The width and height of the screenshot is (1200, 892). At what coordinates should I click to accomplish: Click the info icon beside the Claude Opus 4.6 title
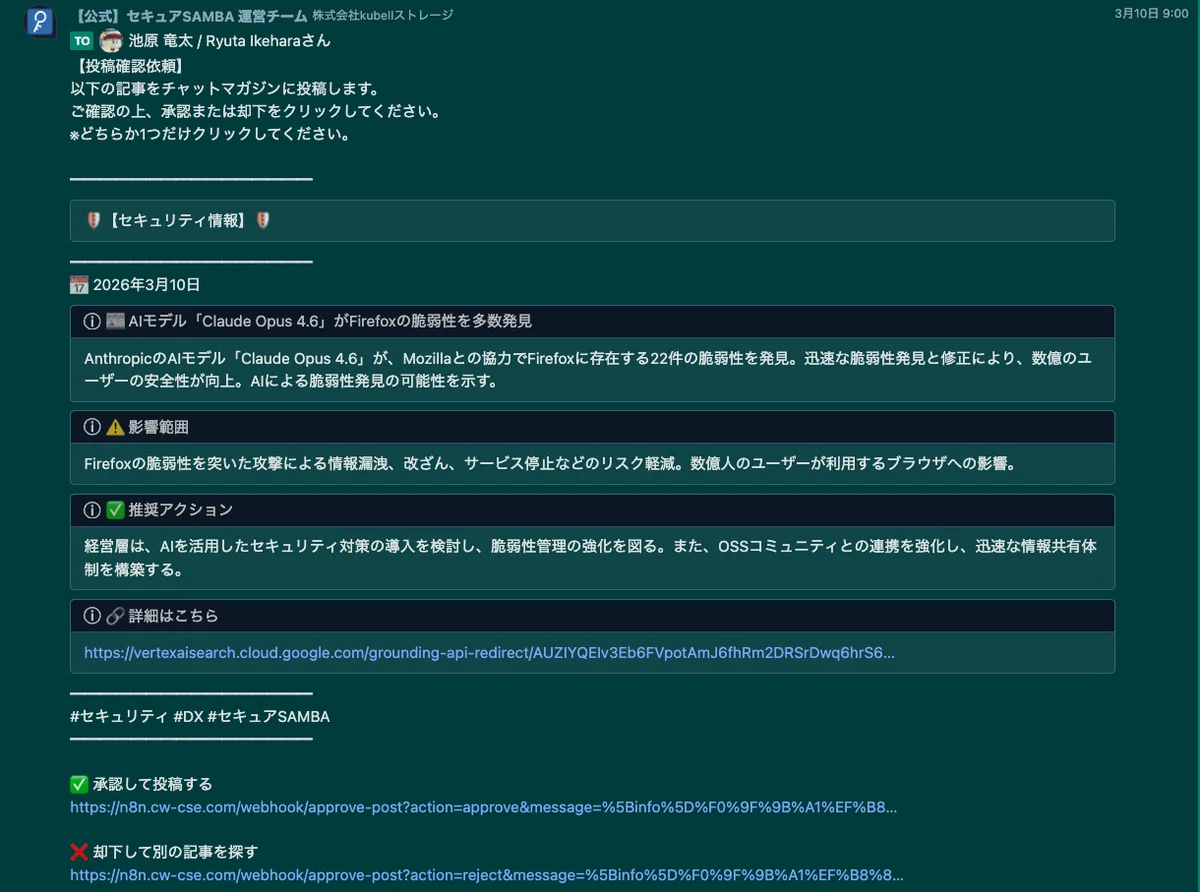click(92, 321)
